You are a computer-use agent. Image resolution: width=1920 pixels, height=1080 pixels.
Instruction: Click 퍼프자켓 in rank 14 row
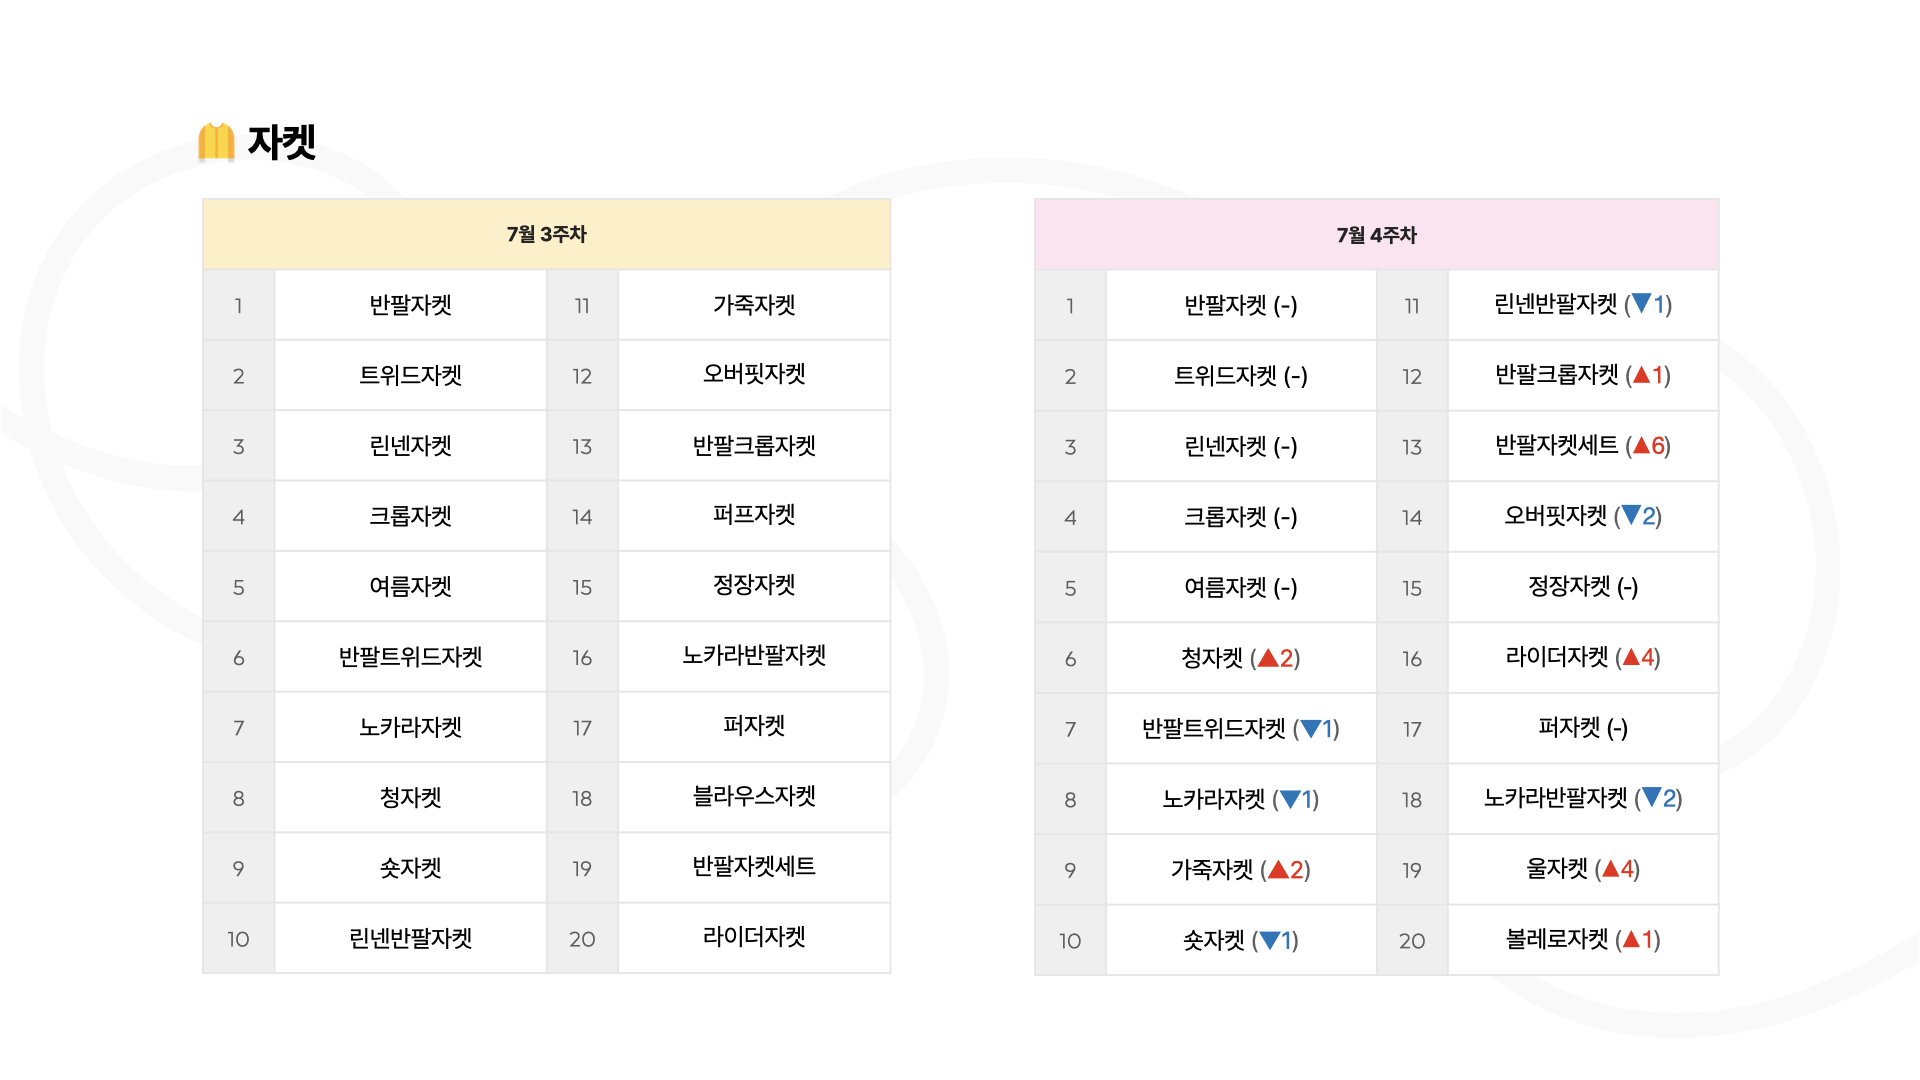coord(754,515)
